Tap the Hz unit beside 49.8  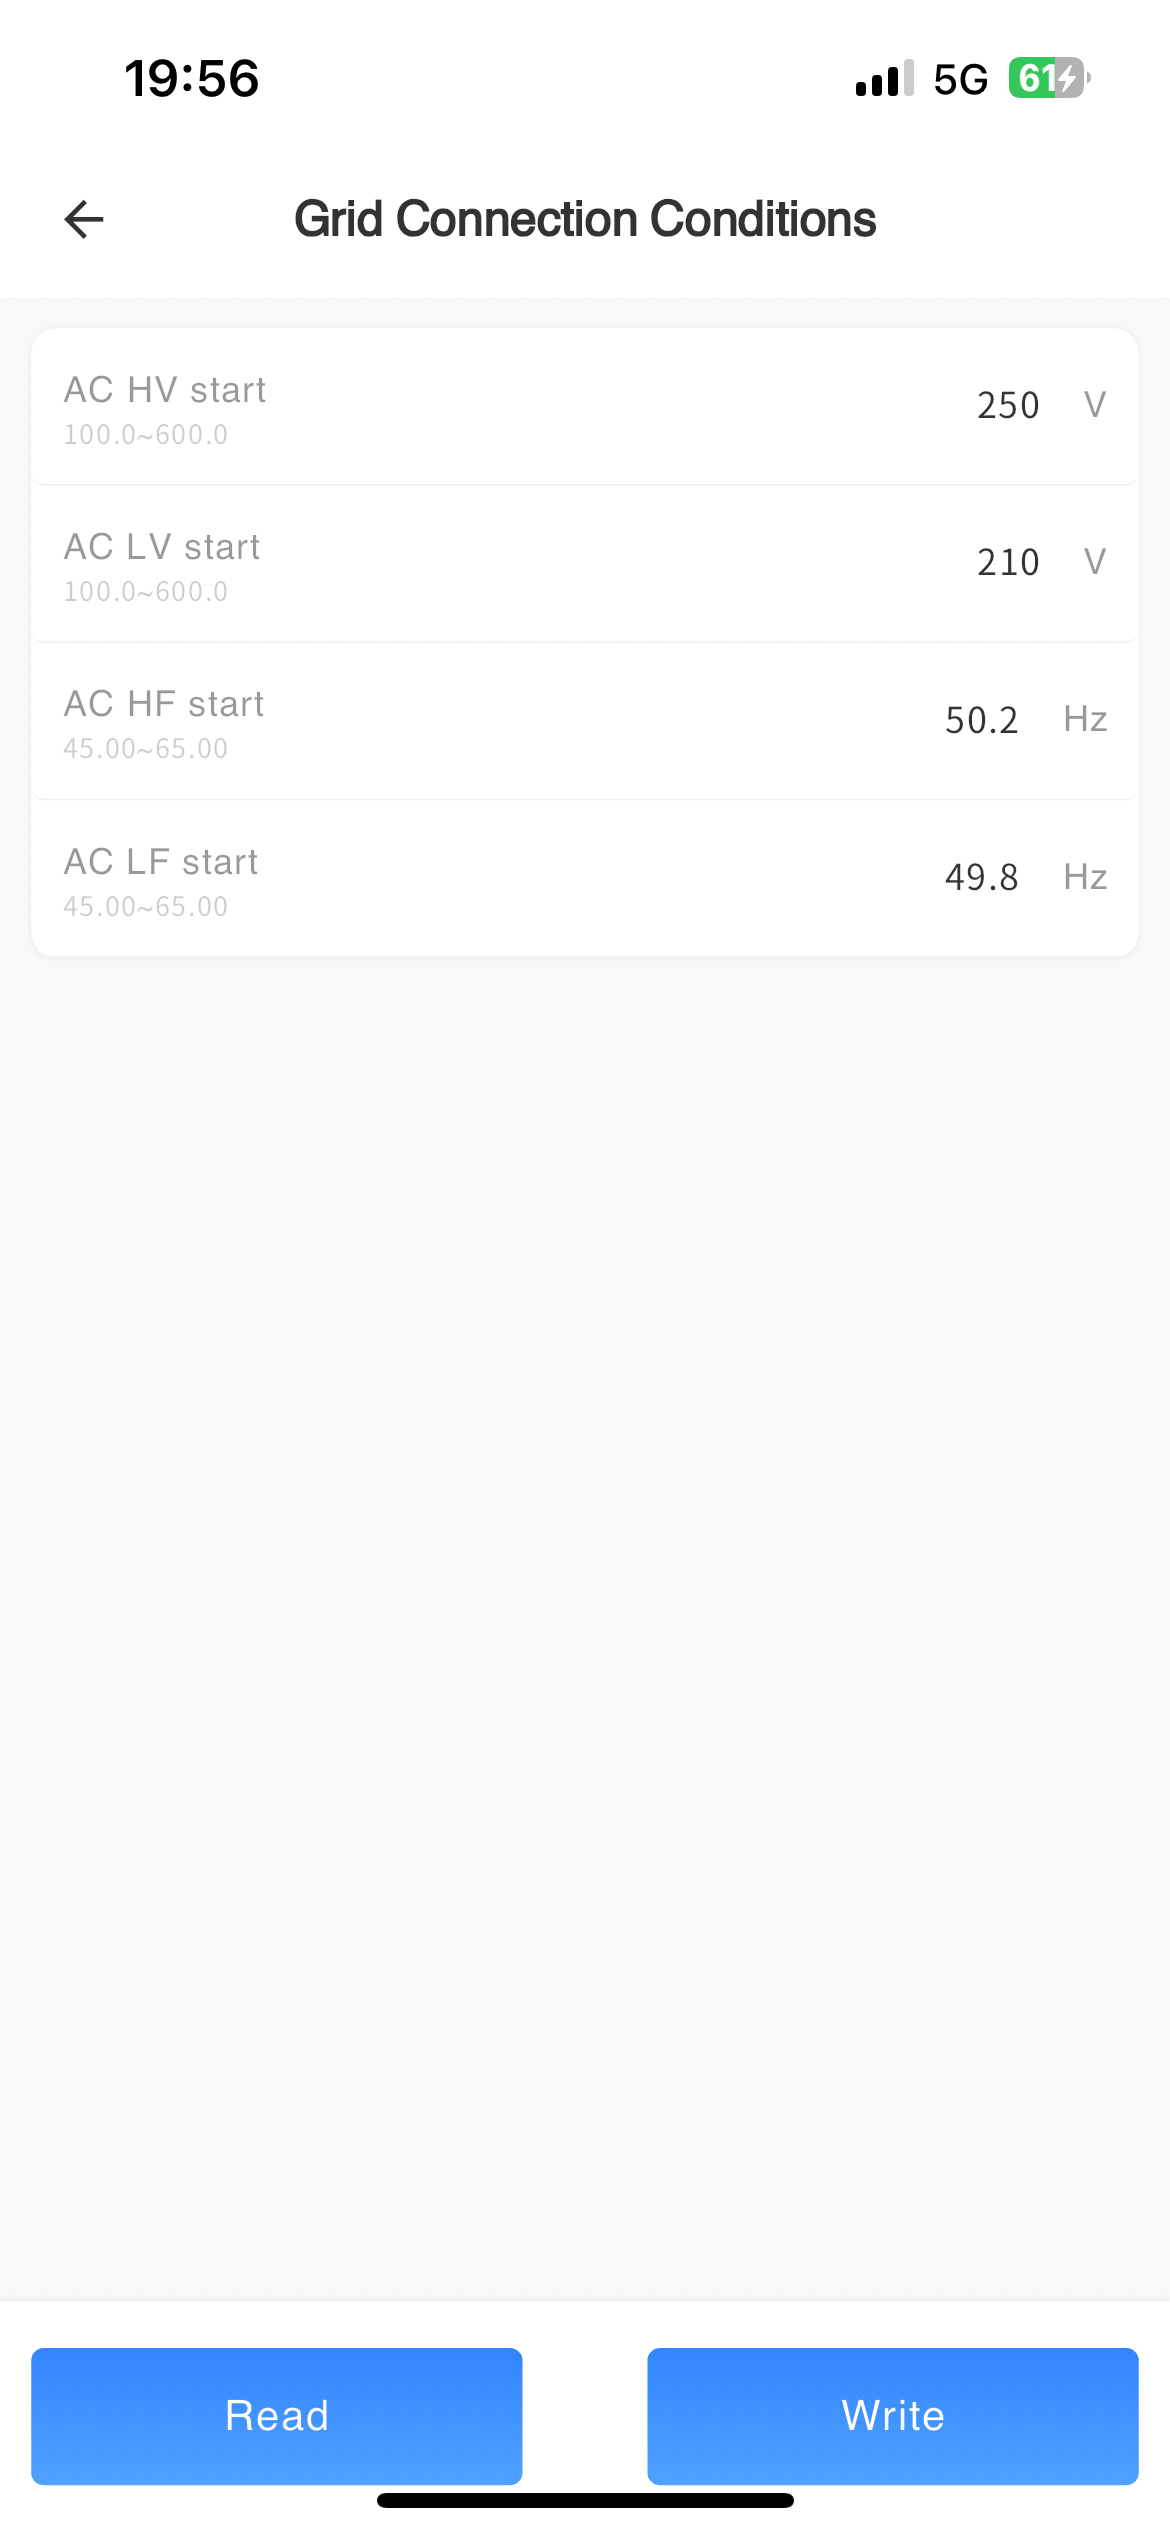[1085, 877]
